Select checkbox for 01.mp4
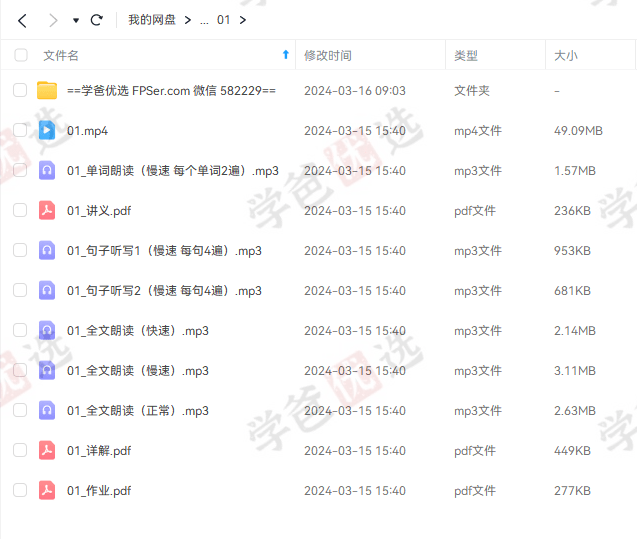 [20, 130]
